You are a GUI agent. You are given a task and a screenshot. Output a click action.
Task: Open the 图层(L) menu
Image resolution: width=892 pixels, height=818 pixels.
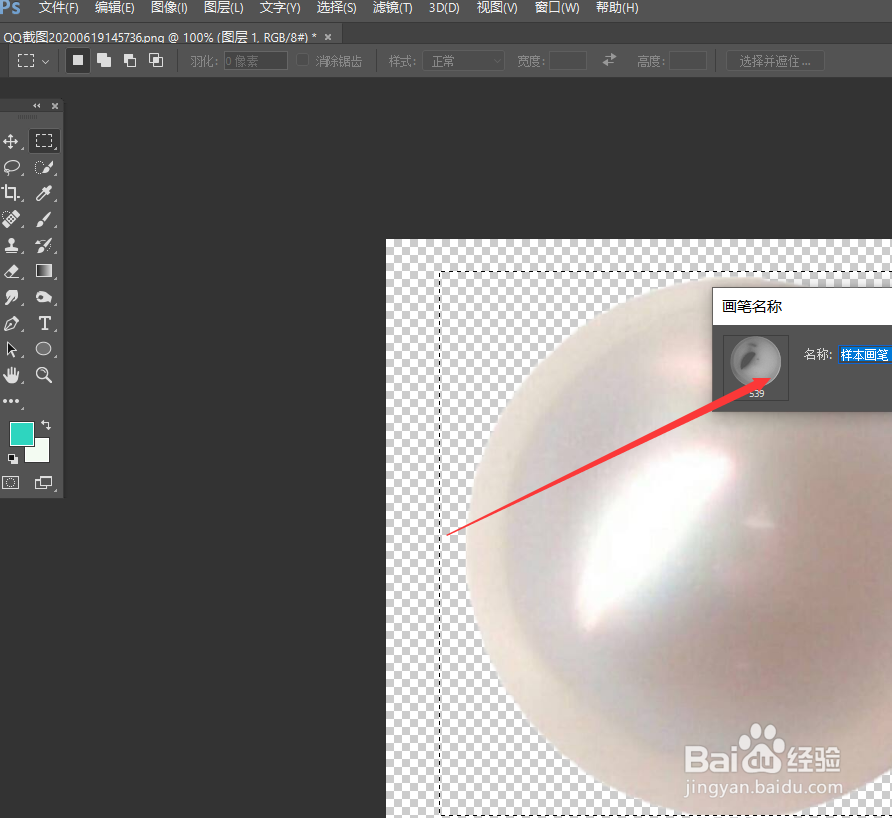click(x=224, y=8)
